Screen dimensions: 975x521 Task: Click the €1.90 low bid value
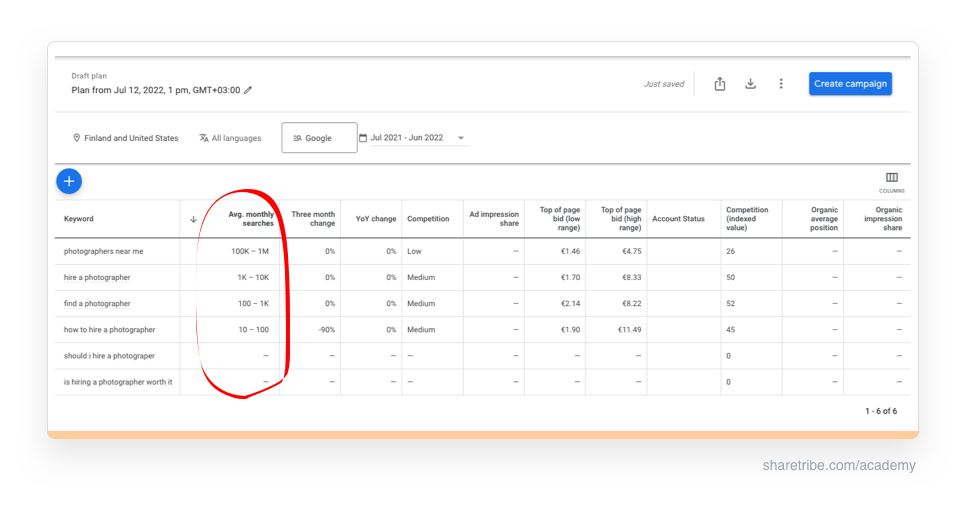[x=570, y=330]
